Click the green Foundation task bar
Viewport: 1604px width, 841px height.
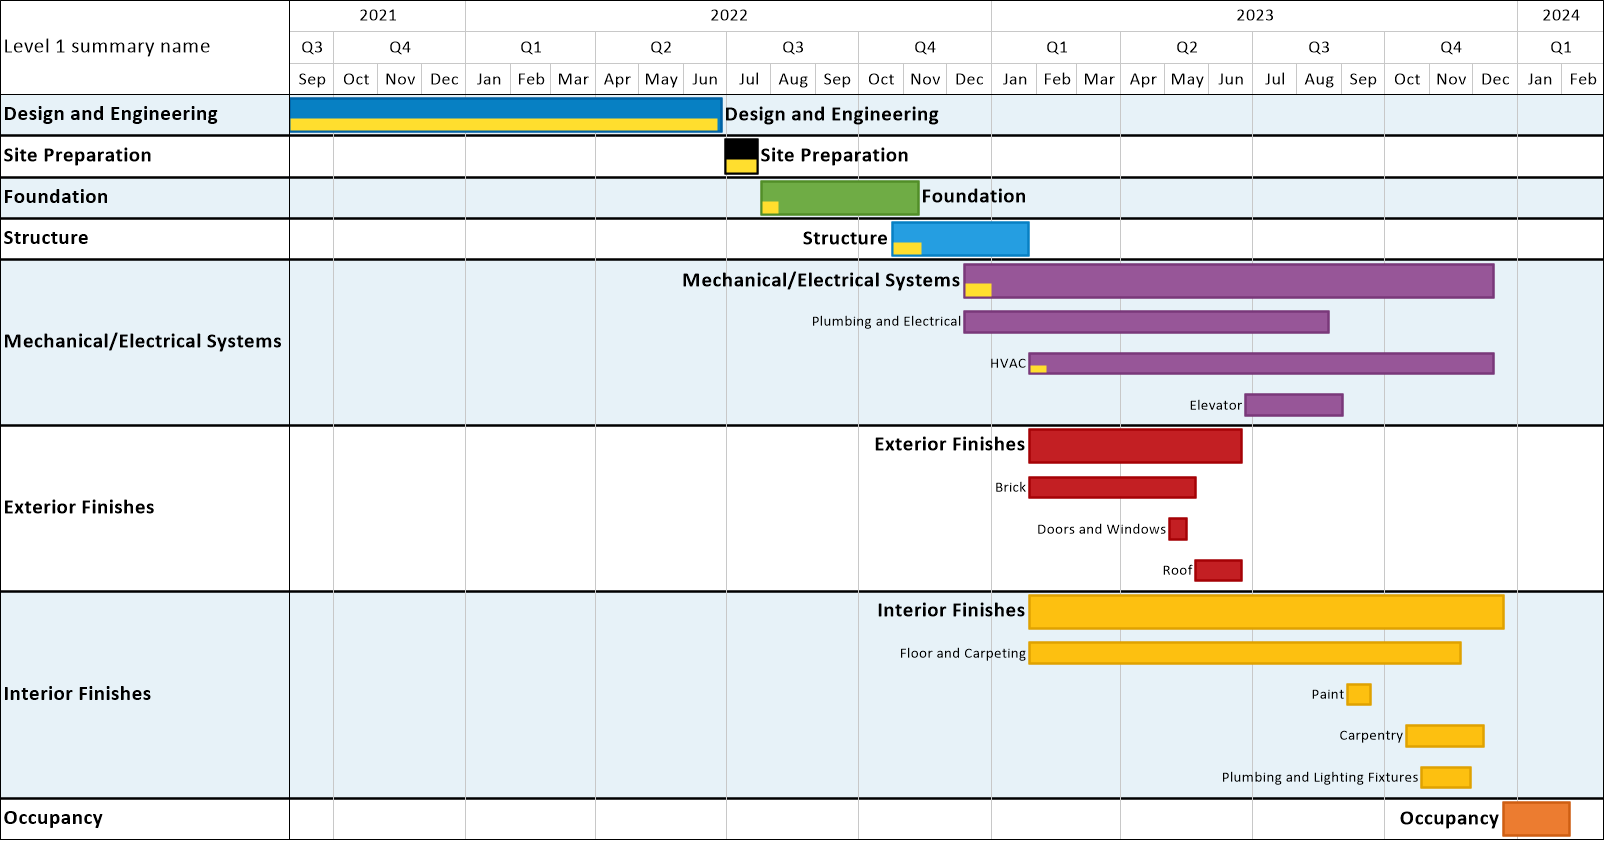(x=840, y=198)
